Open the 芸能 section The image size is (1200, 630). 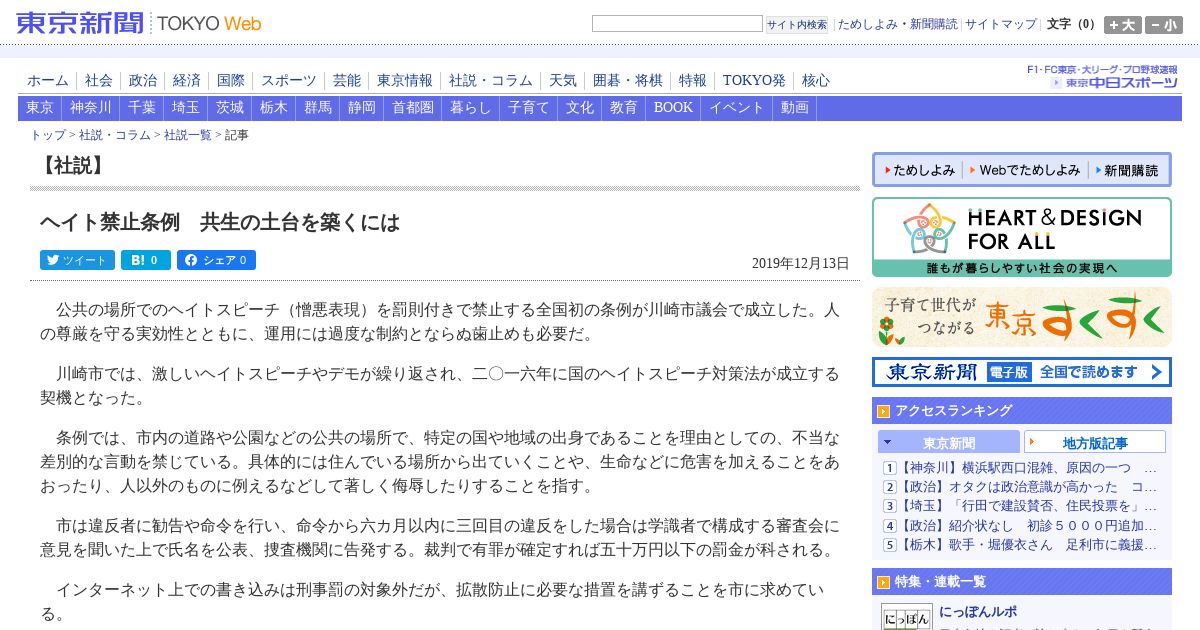tap(347, 80)
